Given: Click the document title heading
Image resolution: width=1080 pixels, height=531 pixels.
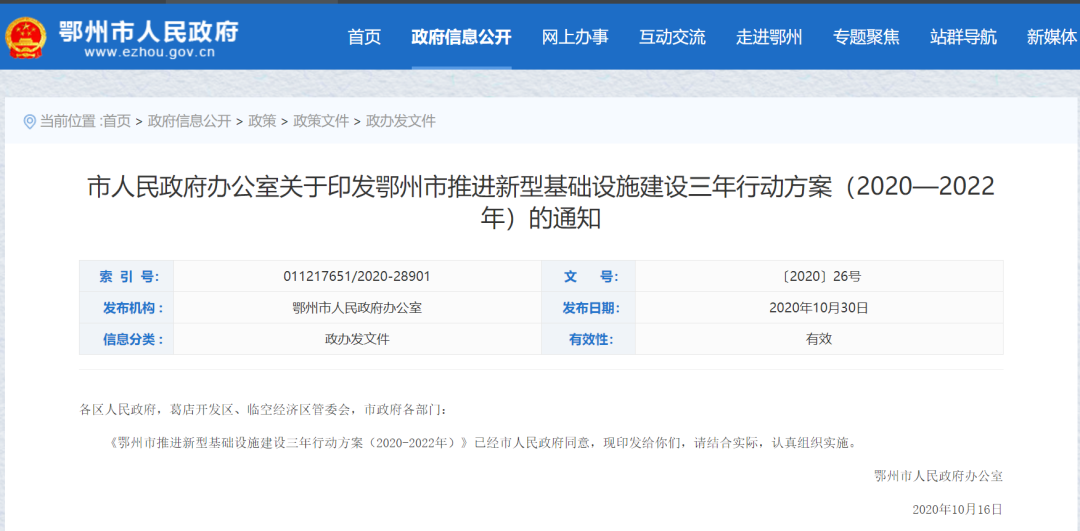Looking at the screenshot, I should pyautogui.click(x=541, y=202).
